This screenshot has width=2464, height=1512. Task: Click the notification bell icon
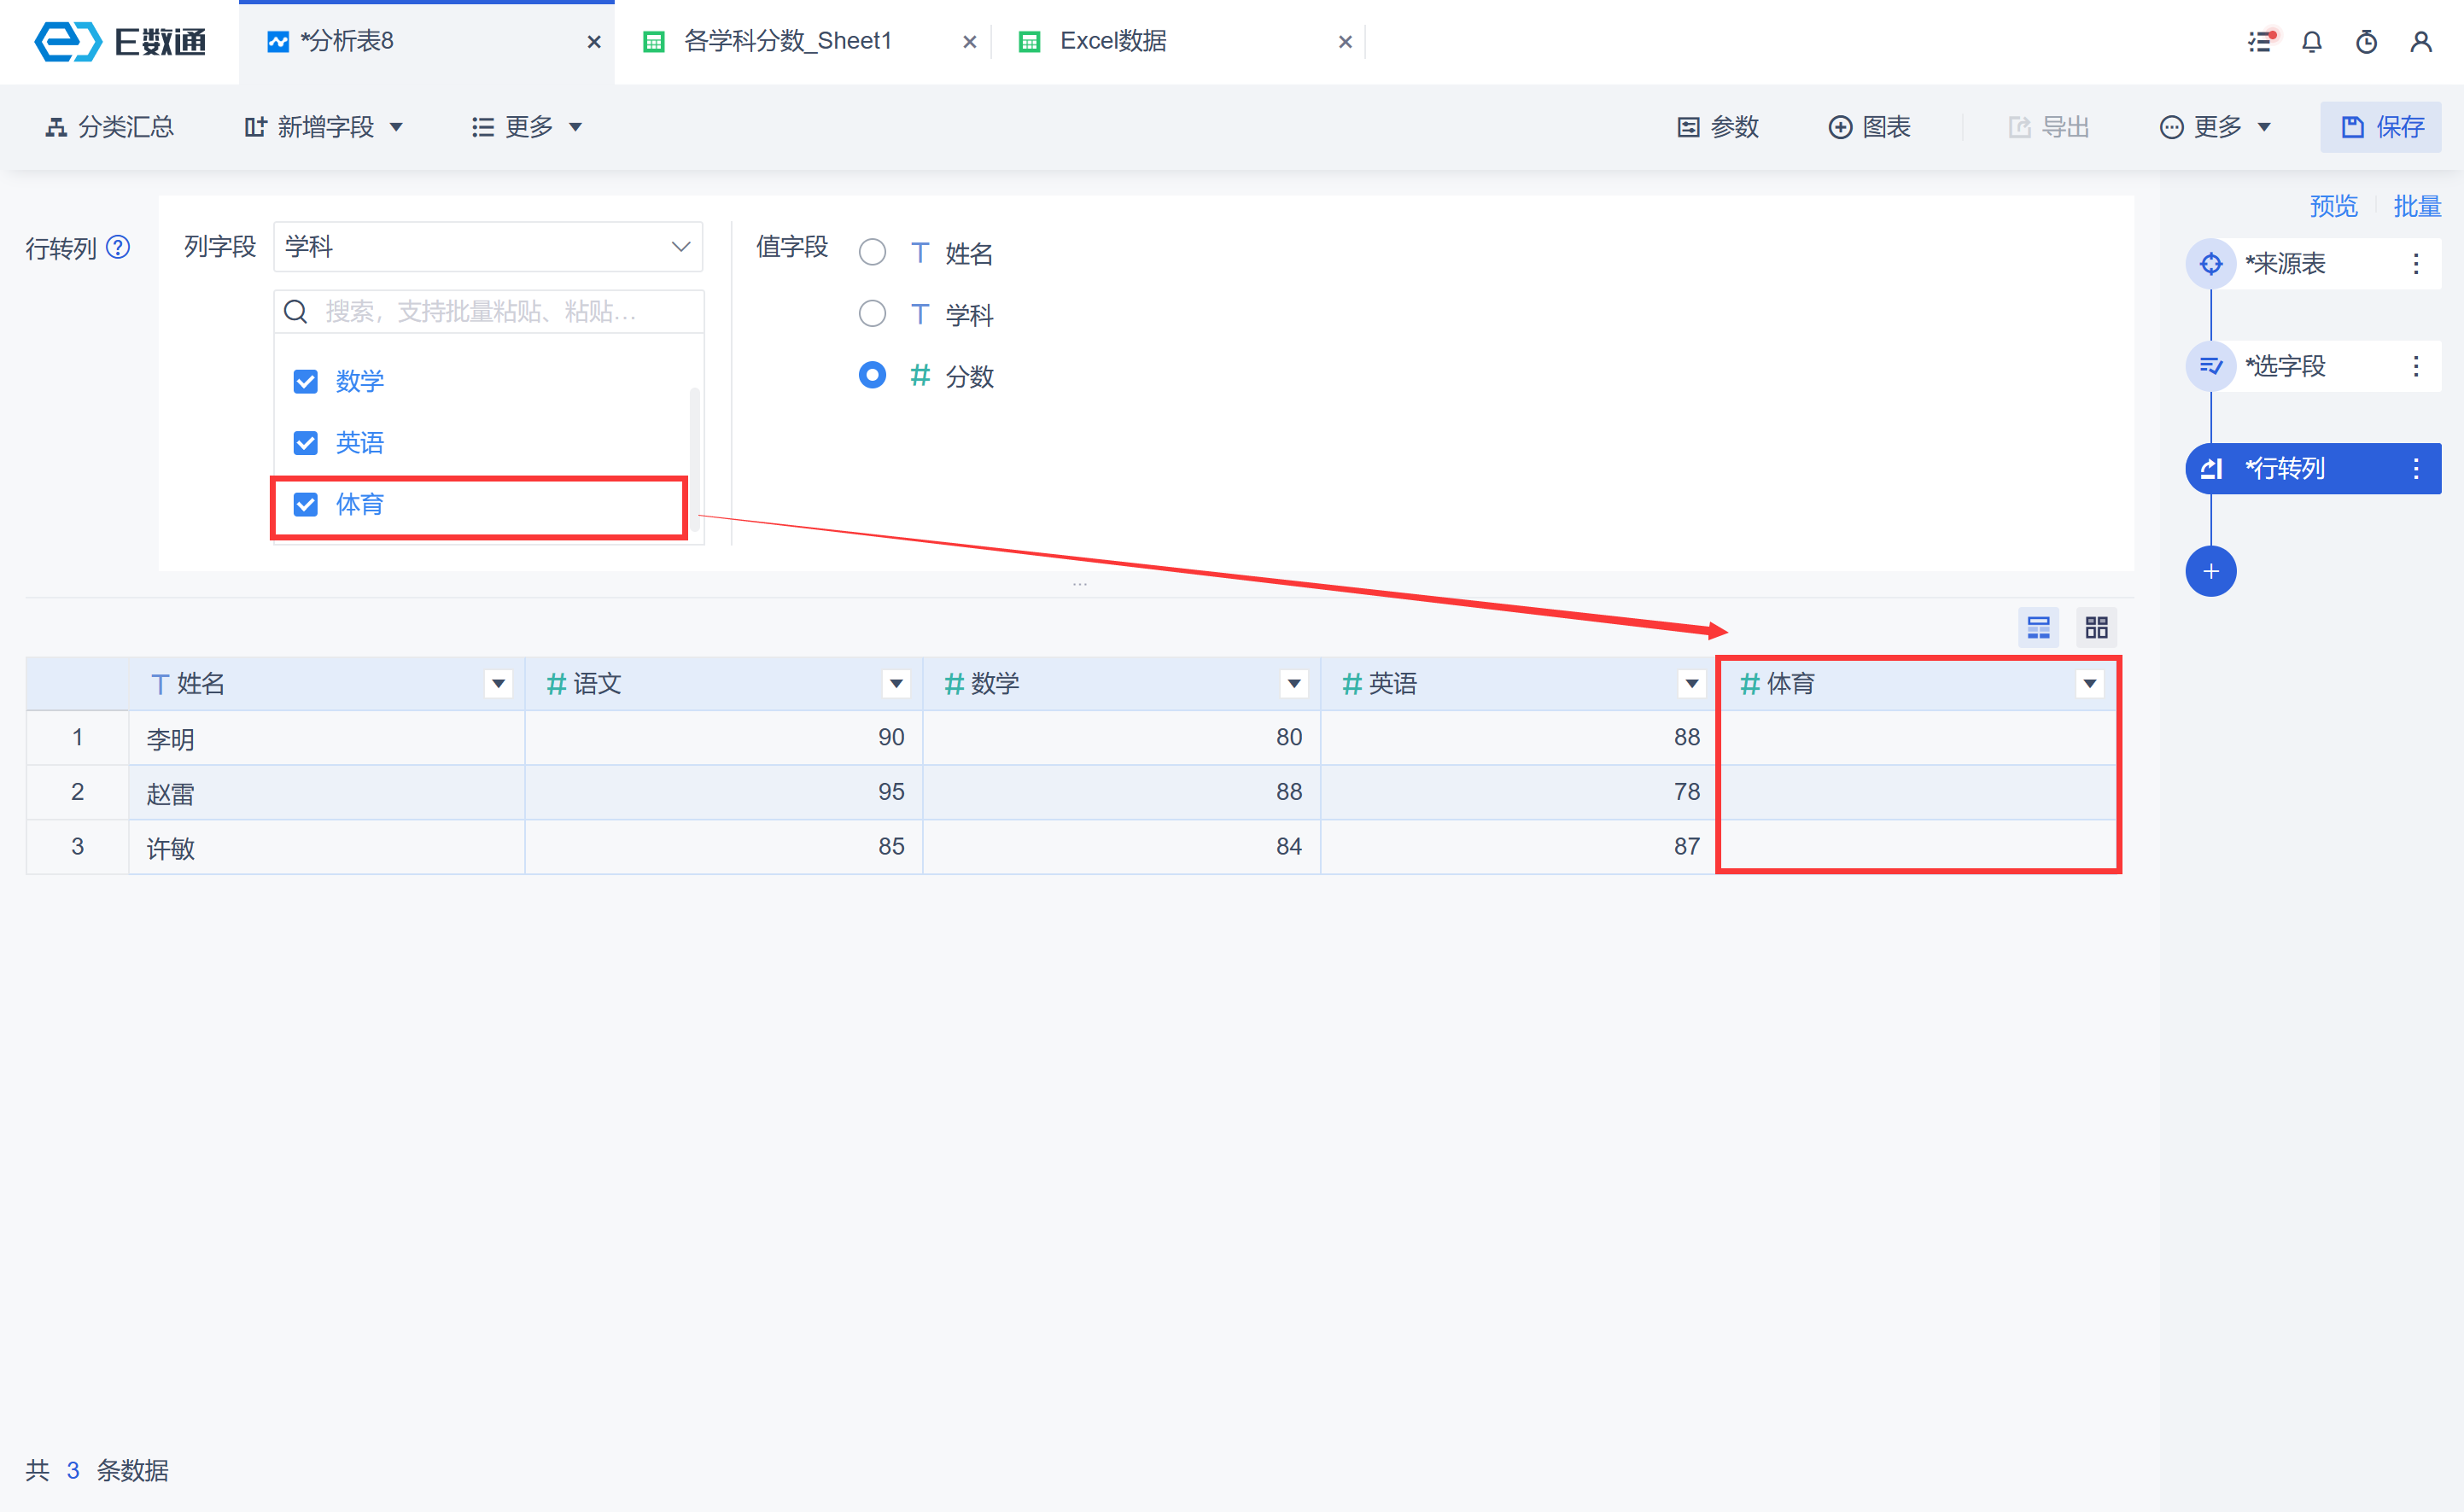coord(2311,42)
